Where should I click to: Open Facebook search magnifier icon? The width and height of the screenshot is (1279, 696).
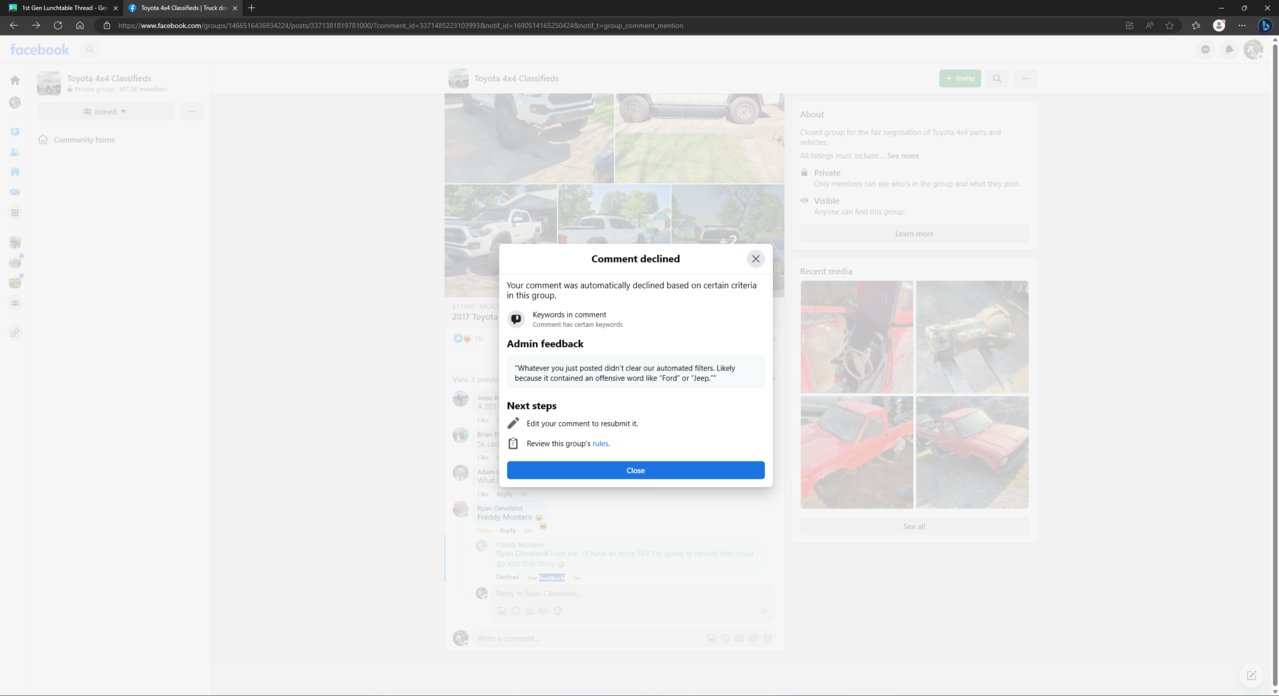tap(89, 49)
